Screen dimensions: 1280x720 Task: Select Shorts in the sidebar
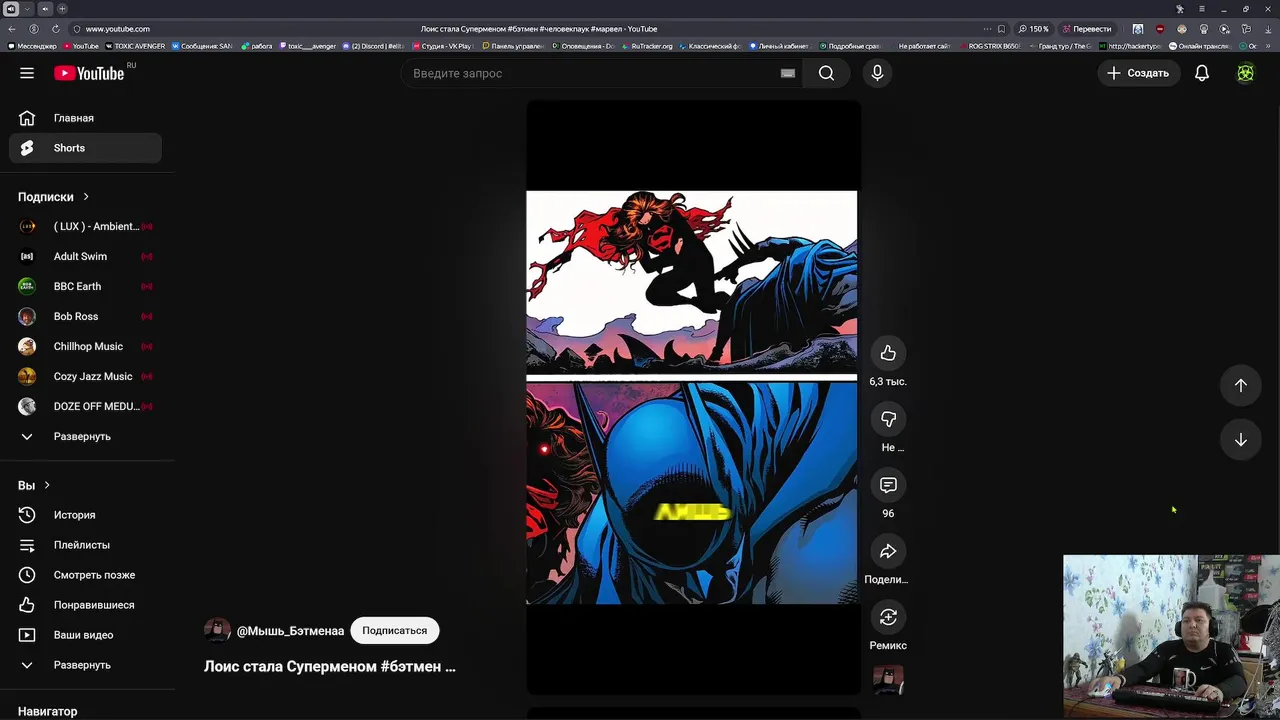[86, 148]
